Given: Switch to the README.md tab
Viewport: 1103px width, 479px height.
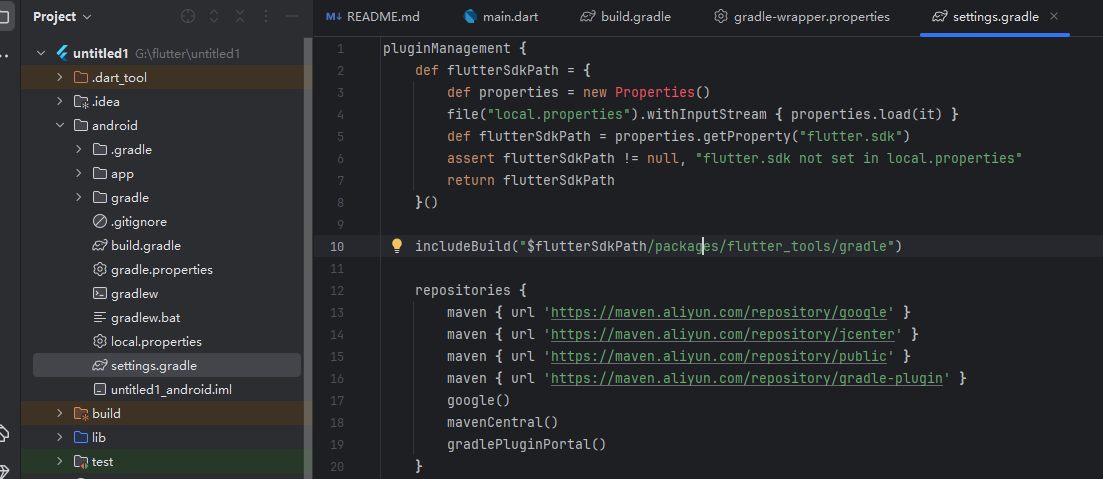Looking at the screenshot, I should click(372, 17).
